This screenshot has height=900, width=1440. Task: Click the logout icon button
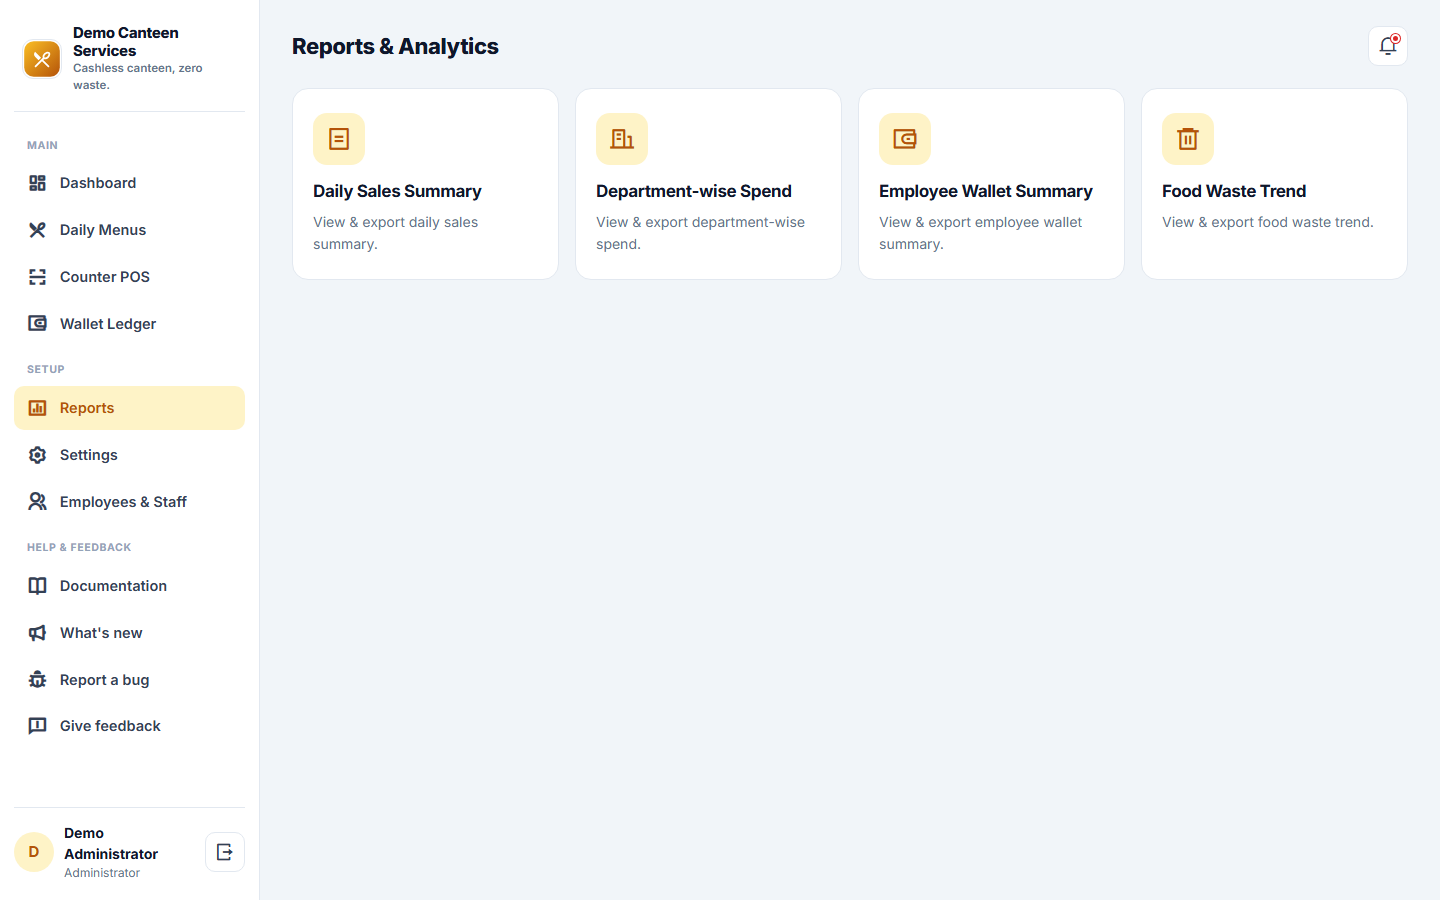coord(225,852)
